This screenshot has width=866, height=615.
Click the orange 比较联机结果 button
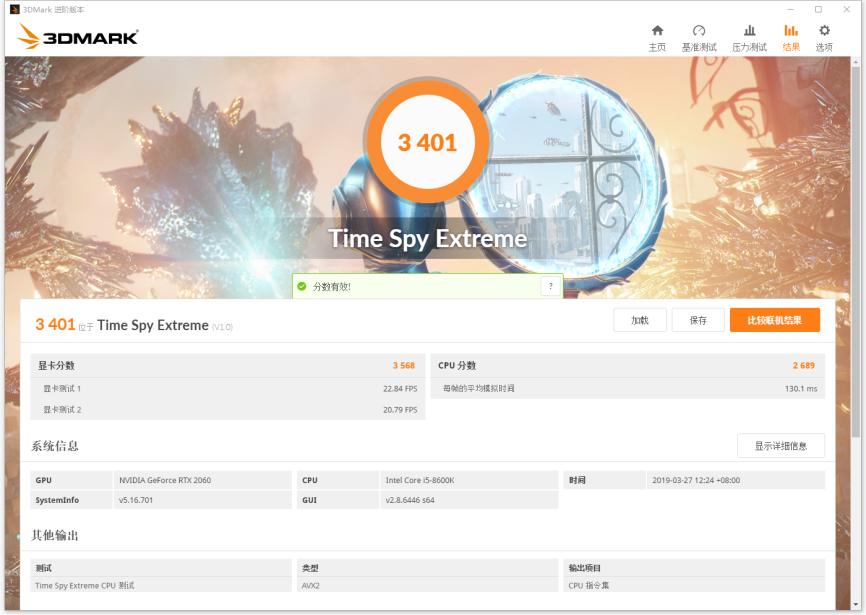(x=775, y=319)
